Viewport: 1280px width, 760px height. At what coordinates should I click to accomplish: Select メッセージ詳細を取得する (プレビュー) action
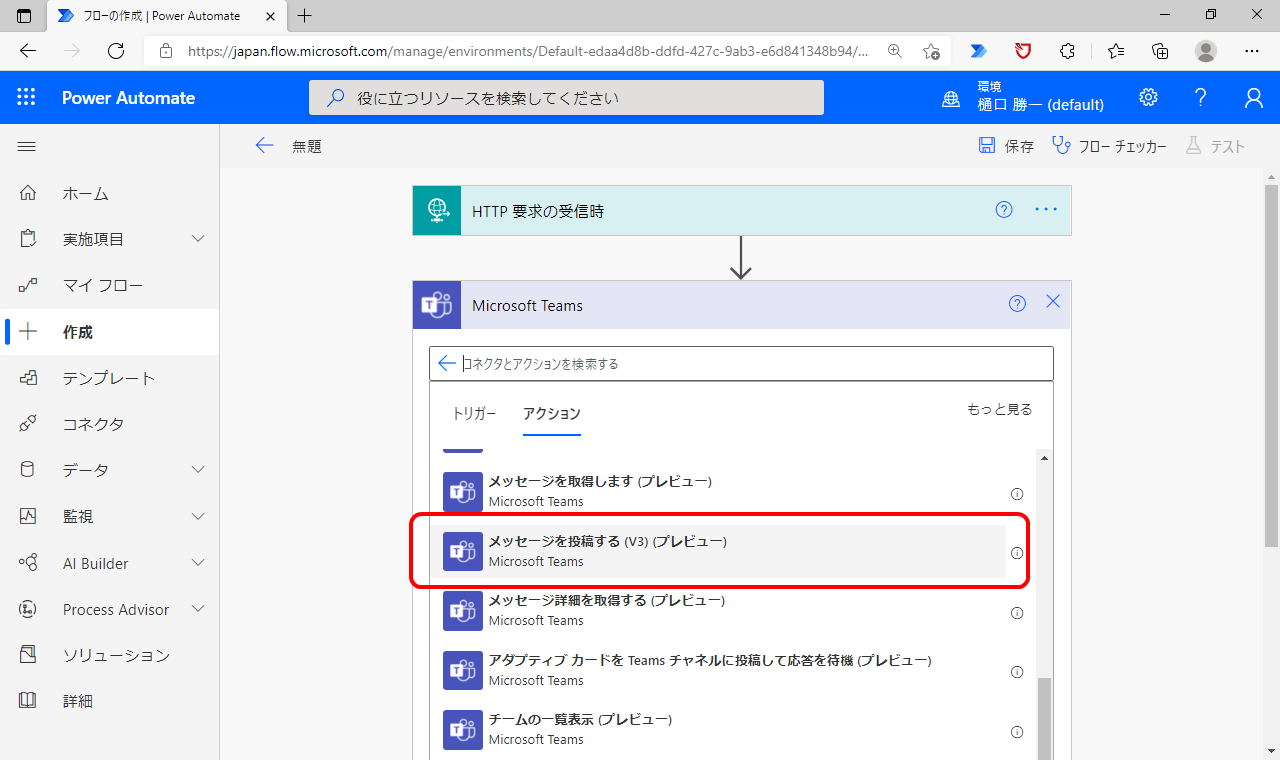(x=719, y=611)
